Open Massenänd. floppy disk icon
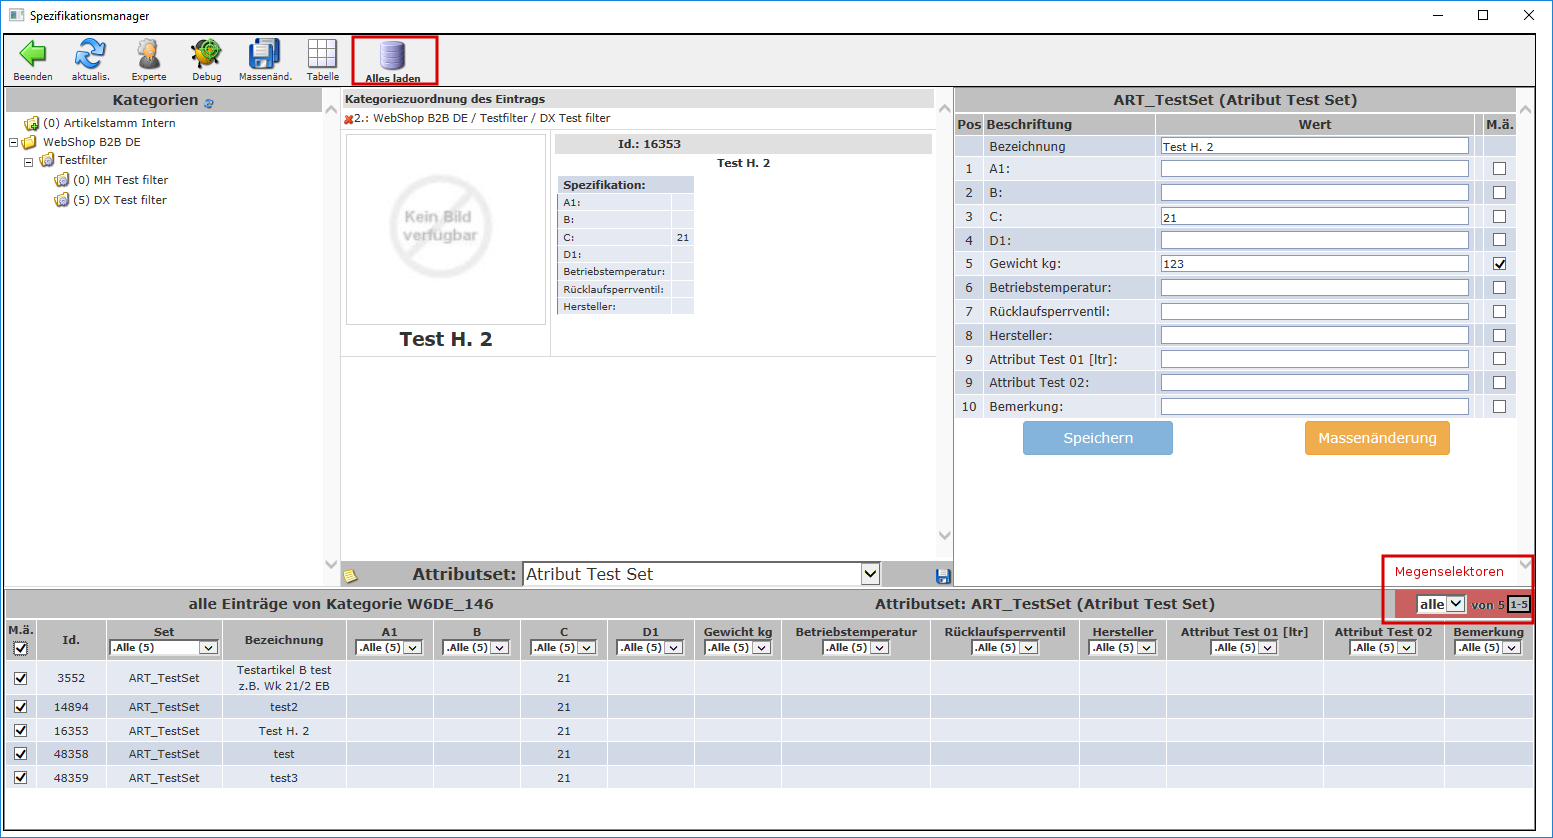Screen dimensions: 1553x838 (265, 54)
